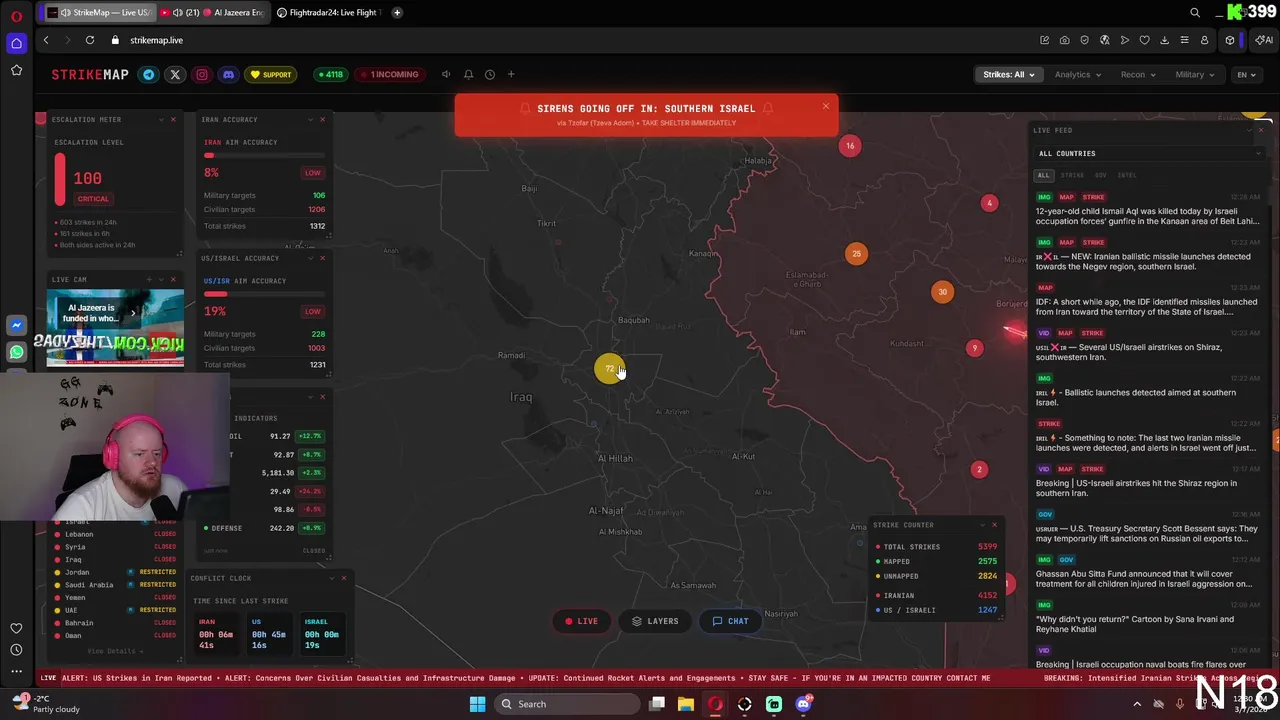
Task: Select the GOV tab in Live Feed
Action: coord(1101,175)
